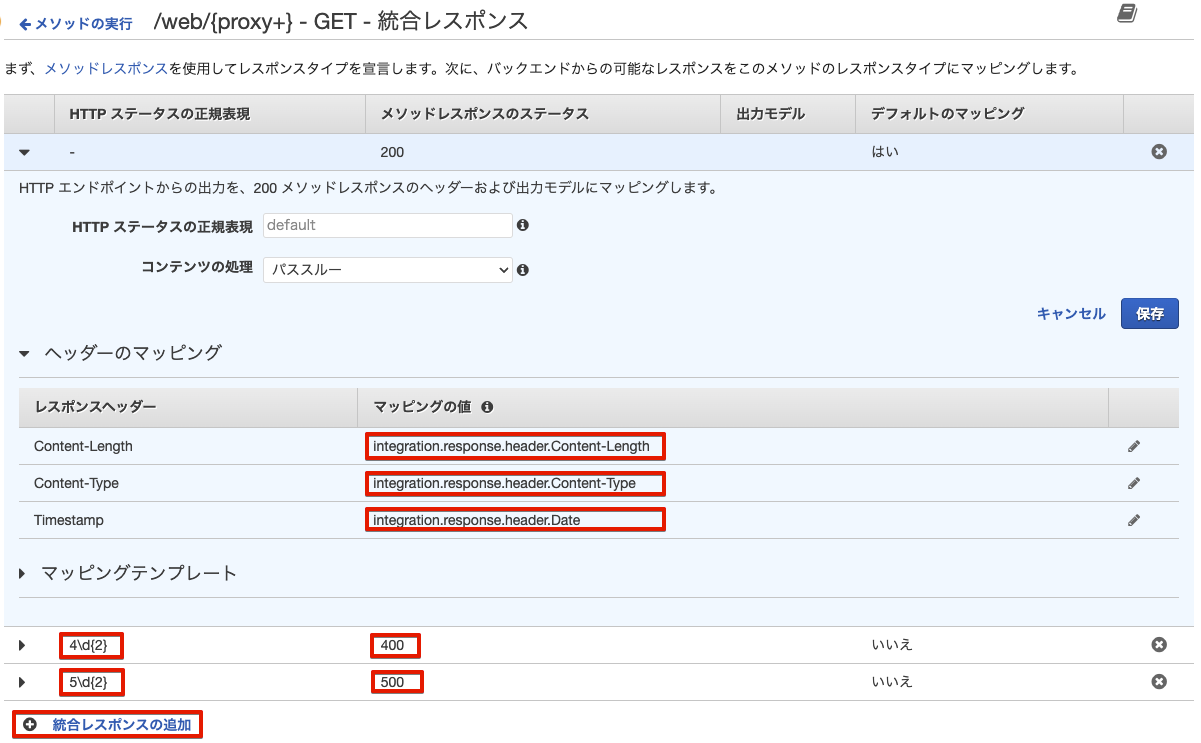This screenshot has height=743, width=1201.
Task: Edit the Content-Length header mapping value
Action: [x=1134, y=445]
